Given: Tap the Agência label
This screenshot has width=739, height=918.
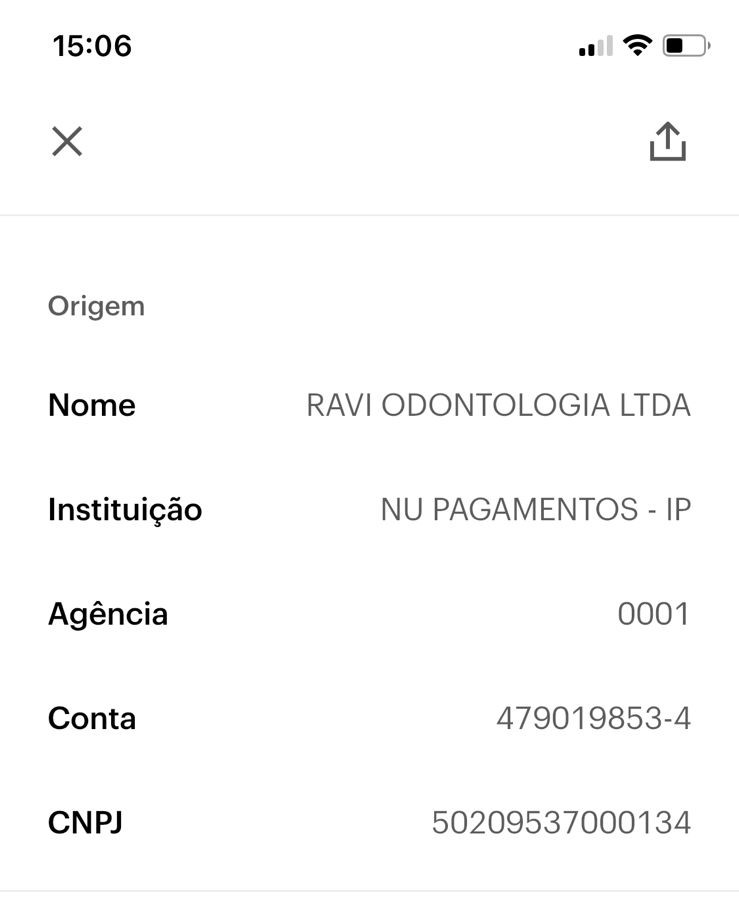Looking at the screenshot, I should [108, 613].
